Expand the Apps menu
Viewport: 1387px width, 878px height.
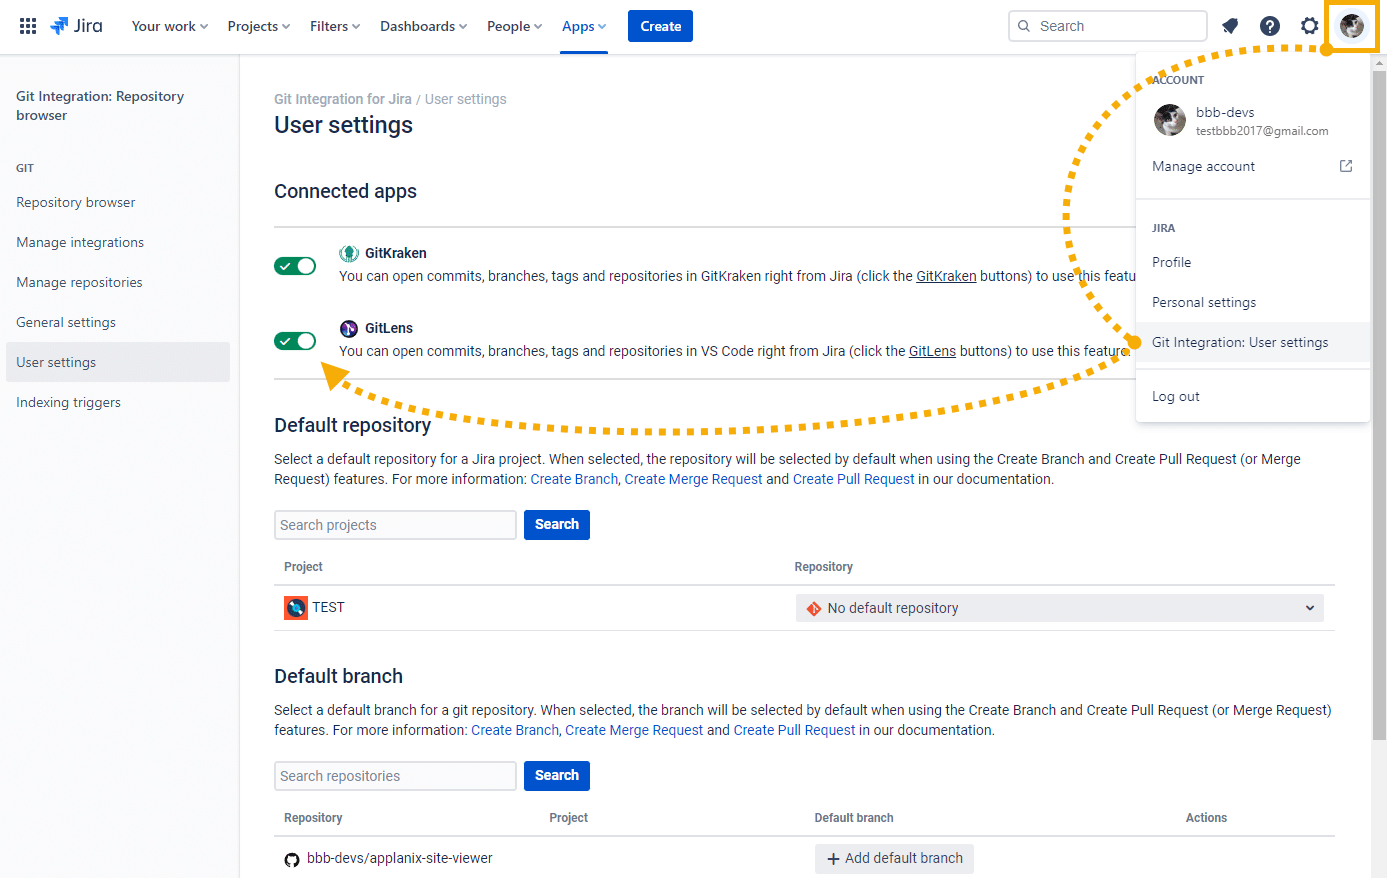[583, 26]
